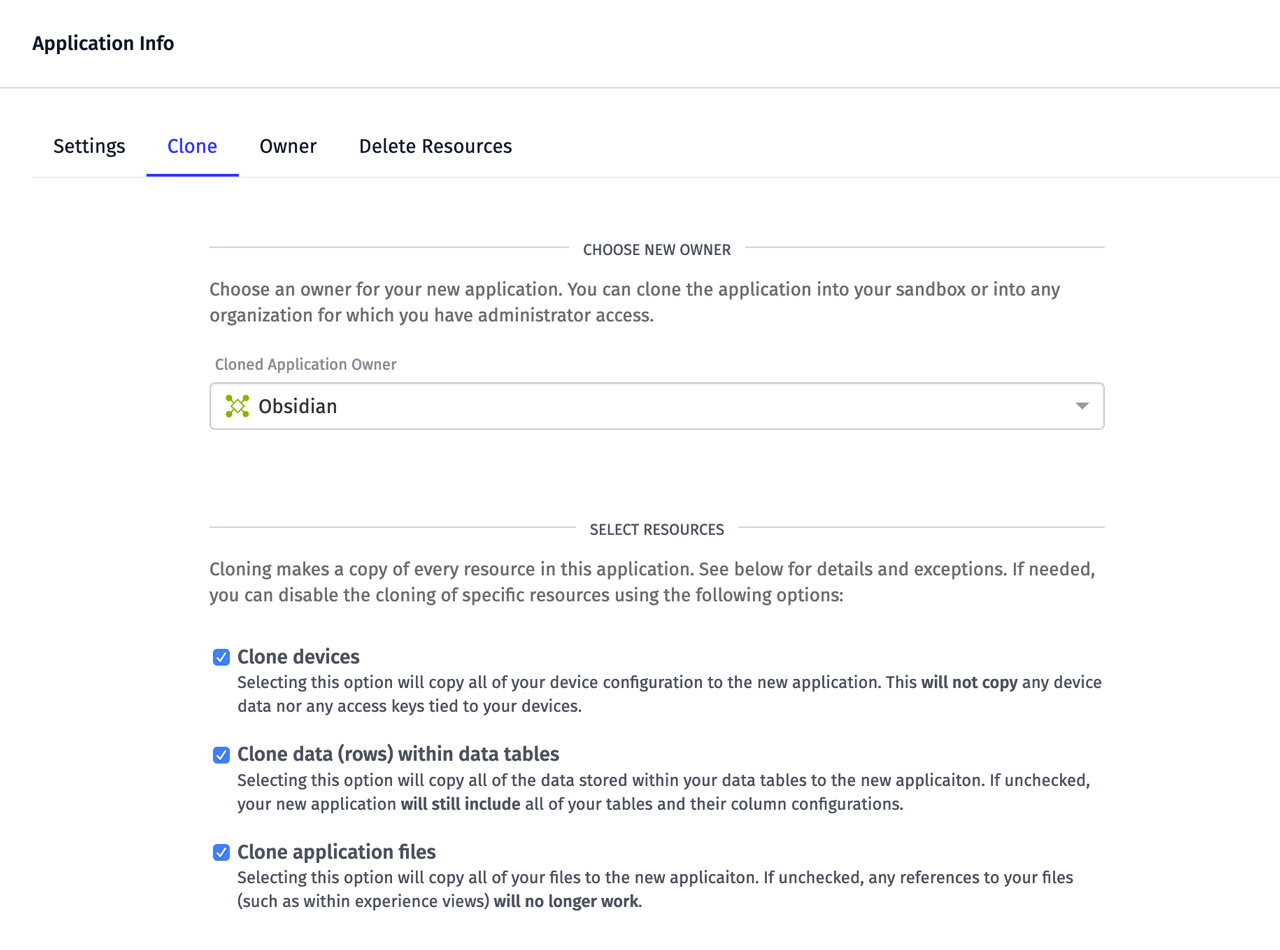
Task: Uncheck the Clone devices checkbox
Action: (x=221, y=656)
